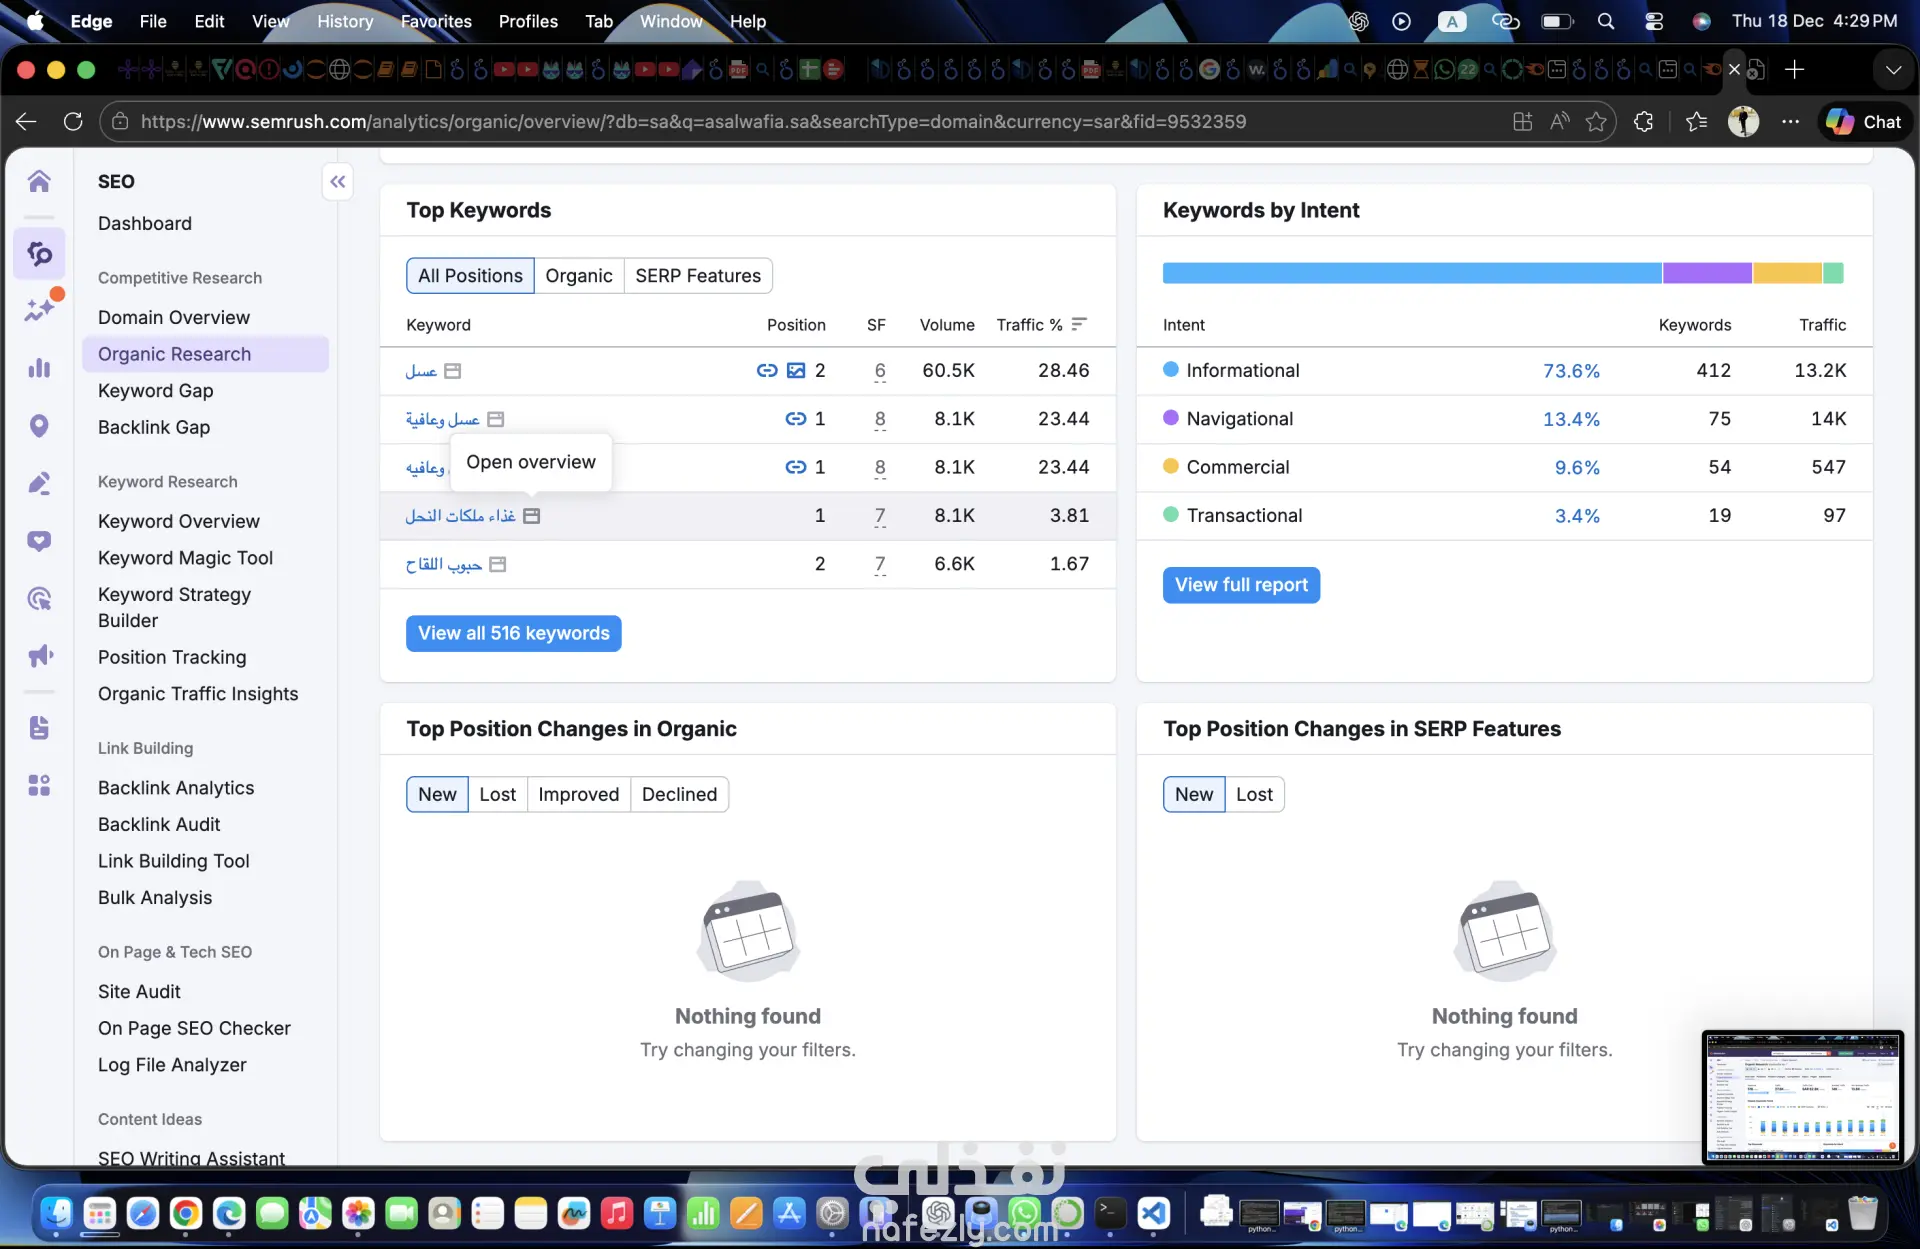Screen dimensions: 1920x1249
Task: Open the SEO toolkit icon in left rail
Action: (x=39, y=254)
